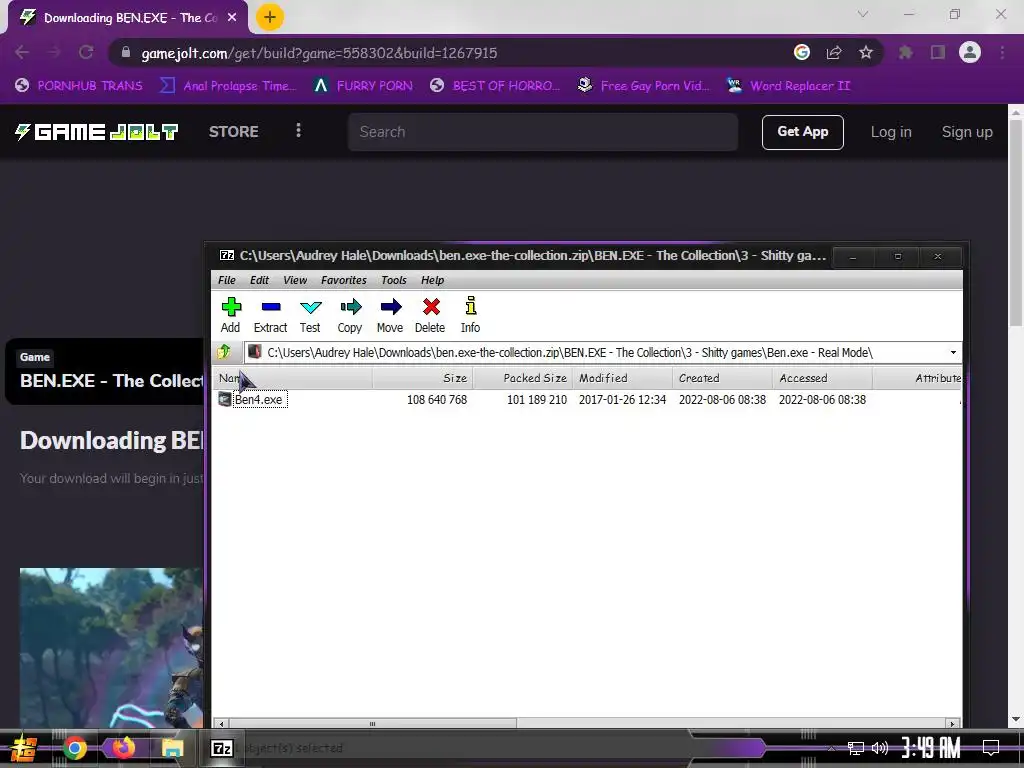Sort files by Size column

tap(423, 378)
